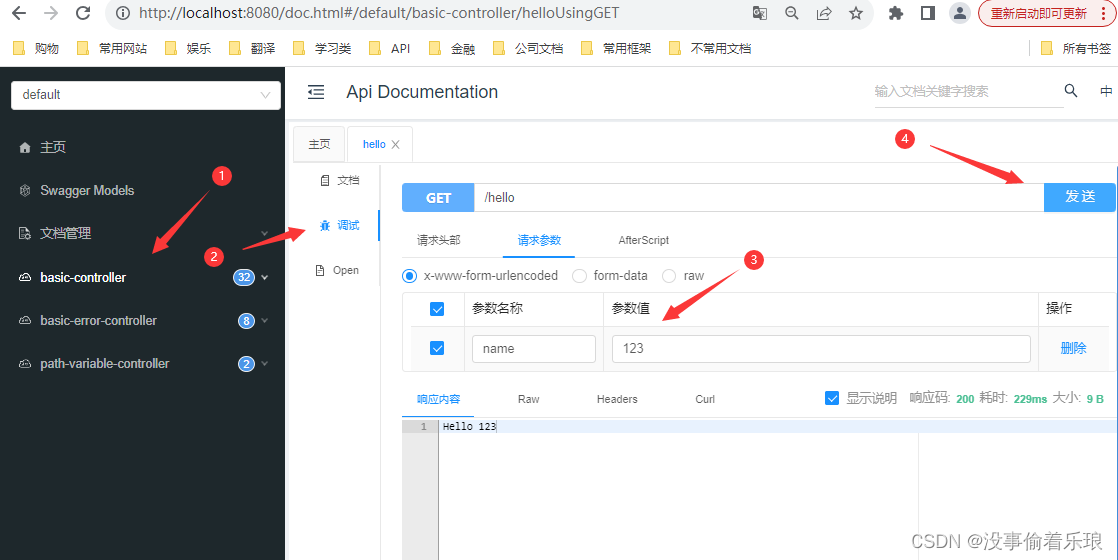This screenshot has width=1118, height=560.
Task: Click the /hello URL input field
Action: coord(759,198)
